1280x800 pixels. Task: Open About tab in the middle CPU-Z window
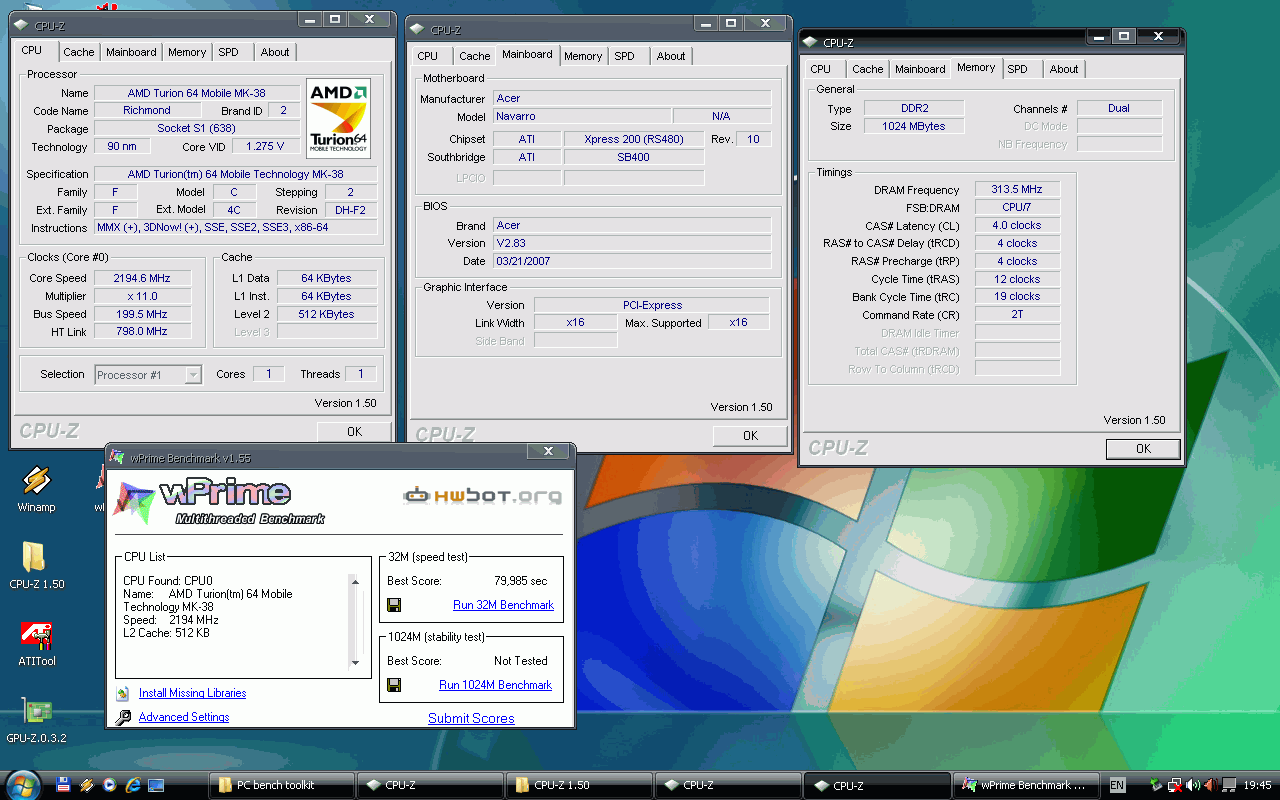coord(671,56)
